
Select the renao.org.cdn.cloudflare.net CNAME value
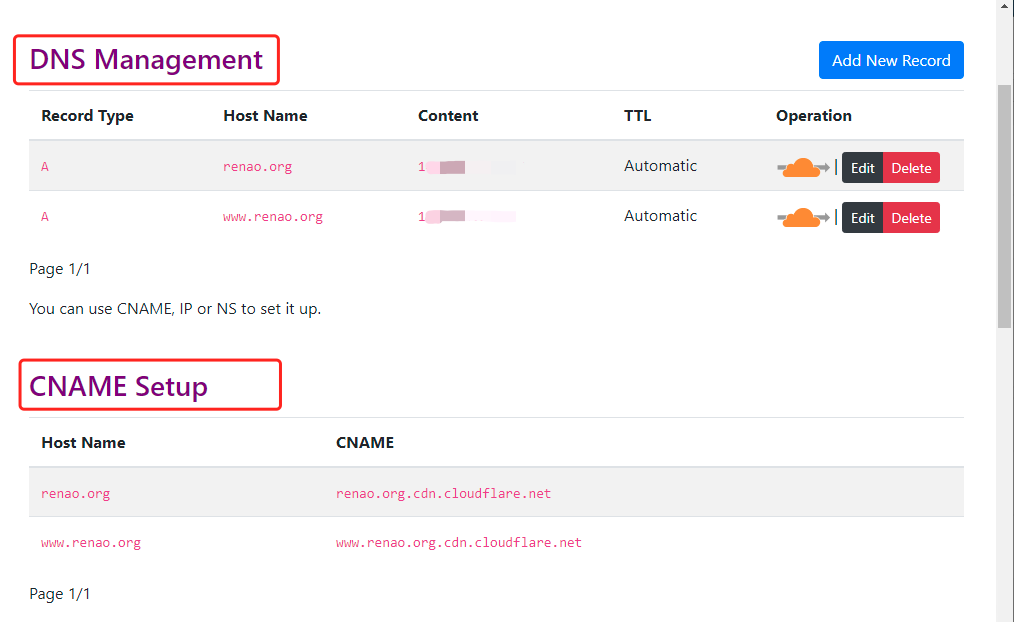(443, 493)
